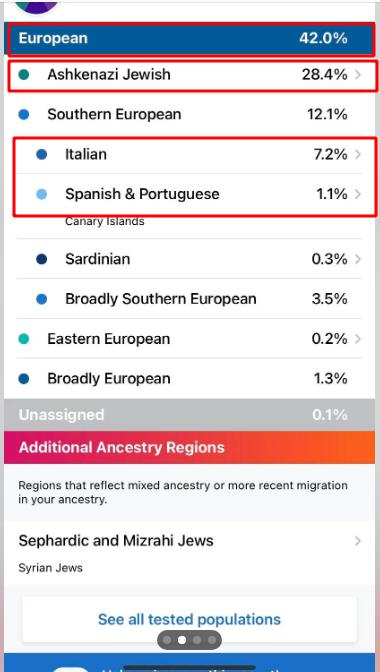Open Spanish & Portuguese chevron arrow
The image size is (380, 672).
358,195
